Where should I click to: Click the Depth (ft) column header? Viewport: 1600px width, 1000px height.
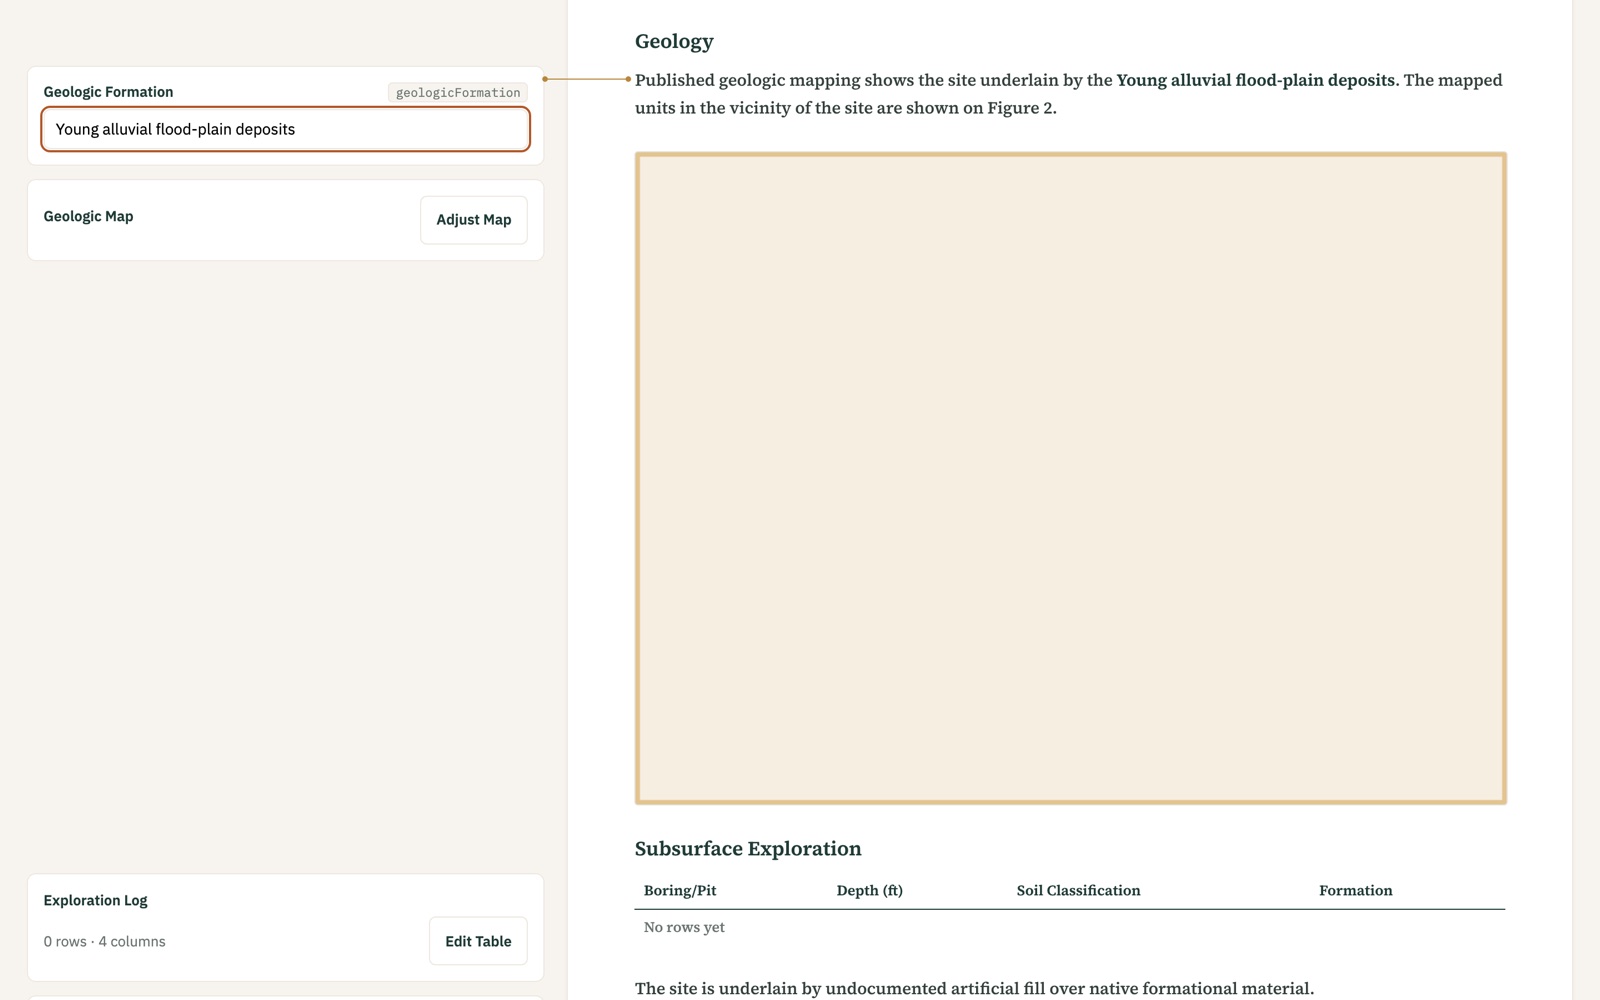(870, 890)
